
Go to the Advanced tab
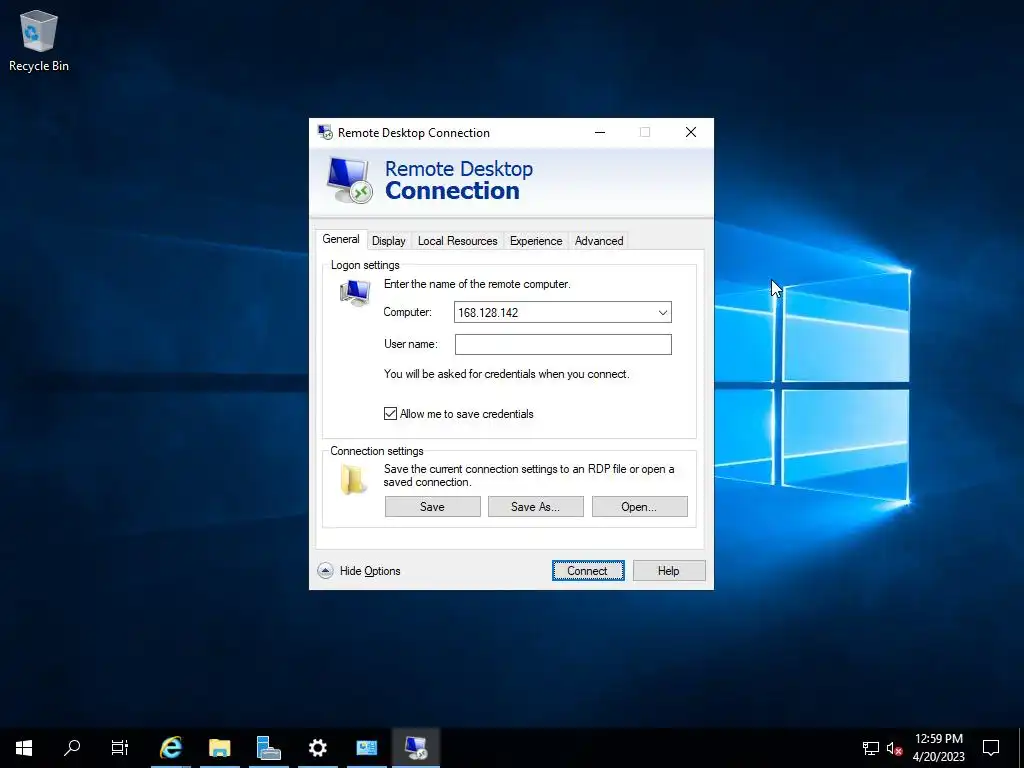pyautogui.click(x=599, y=241)
